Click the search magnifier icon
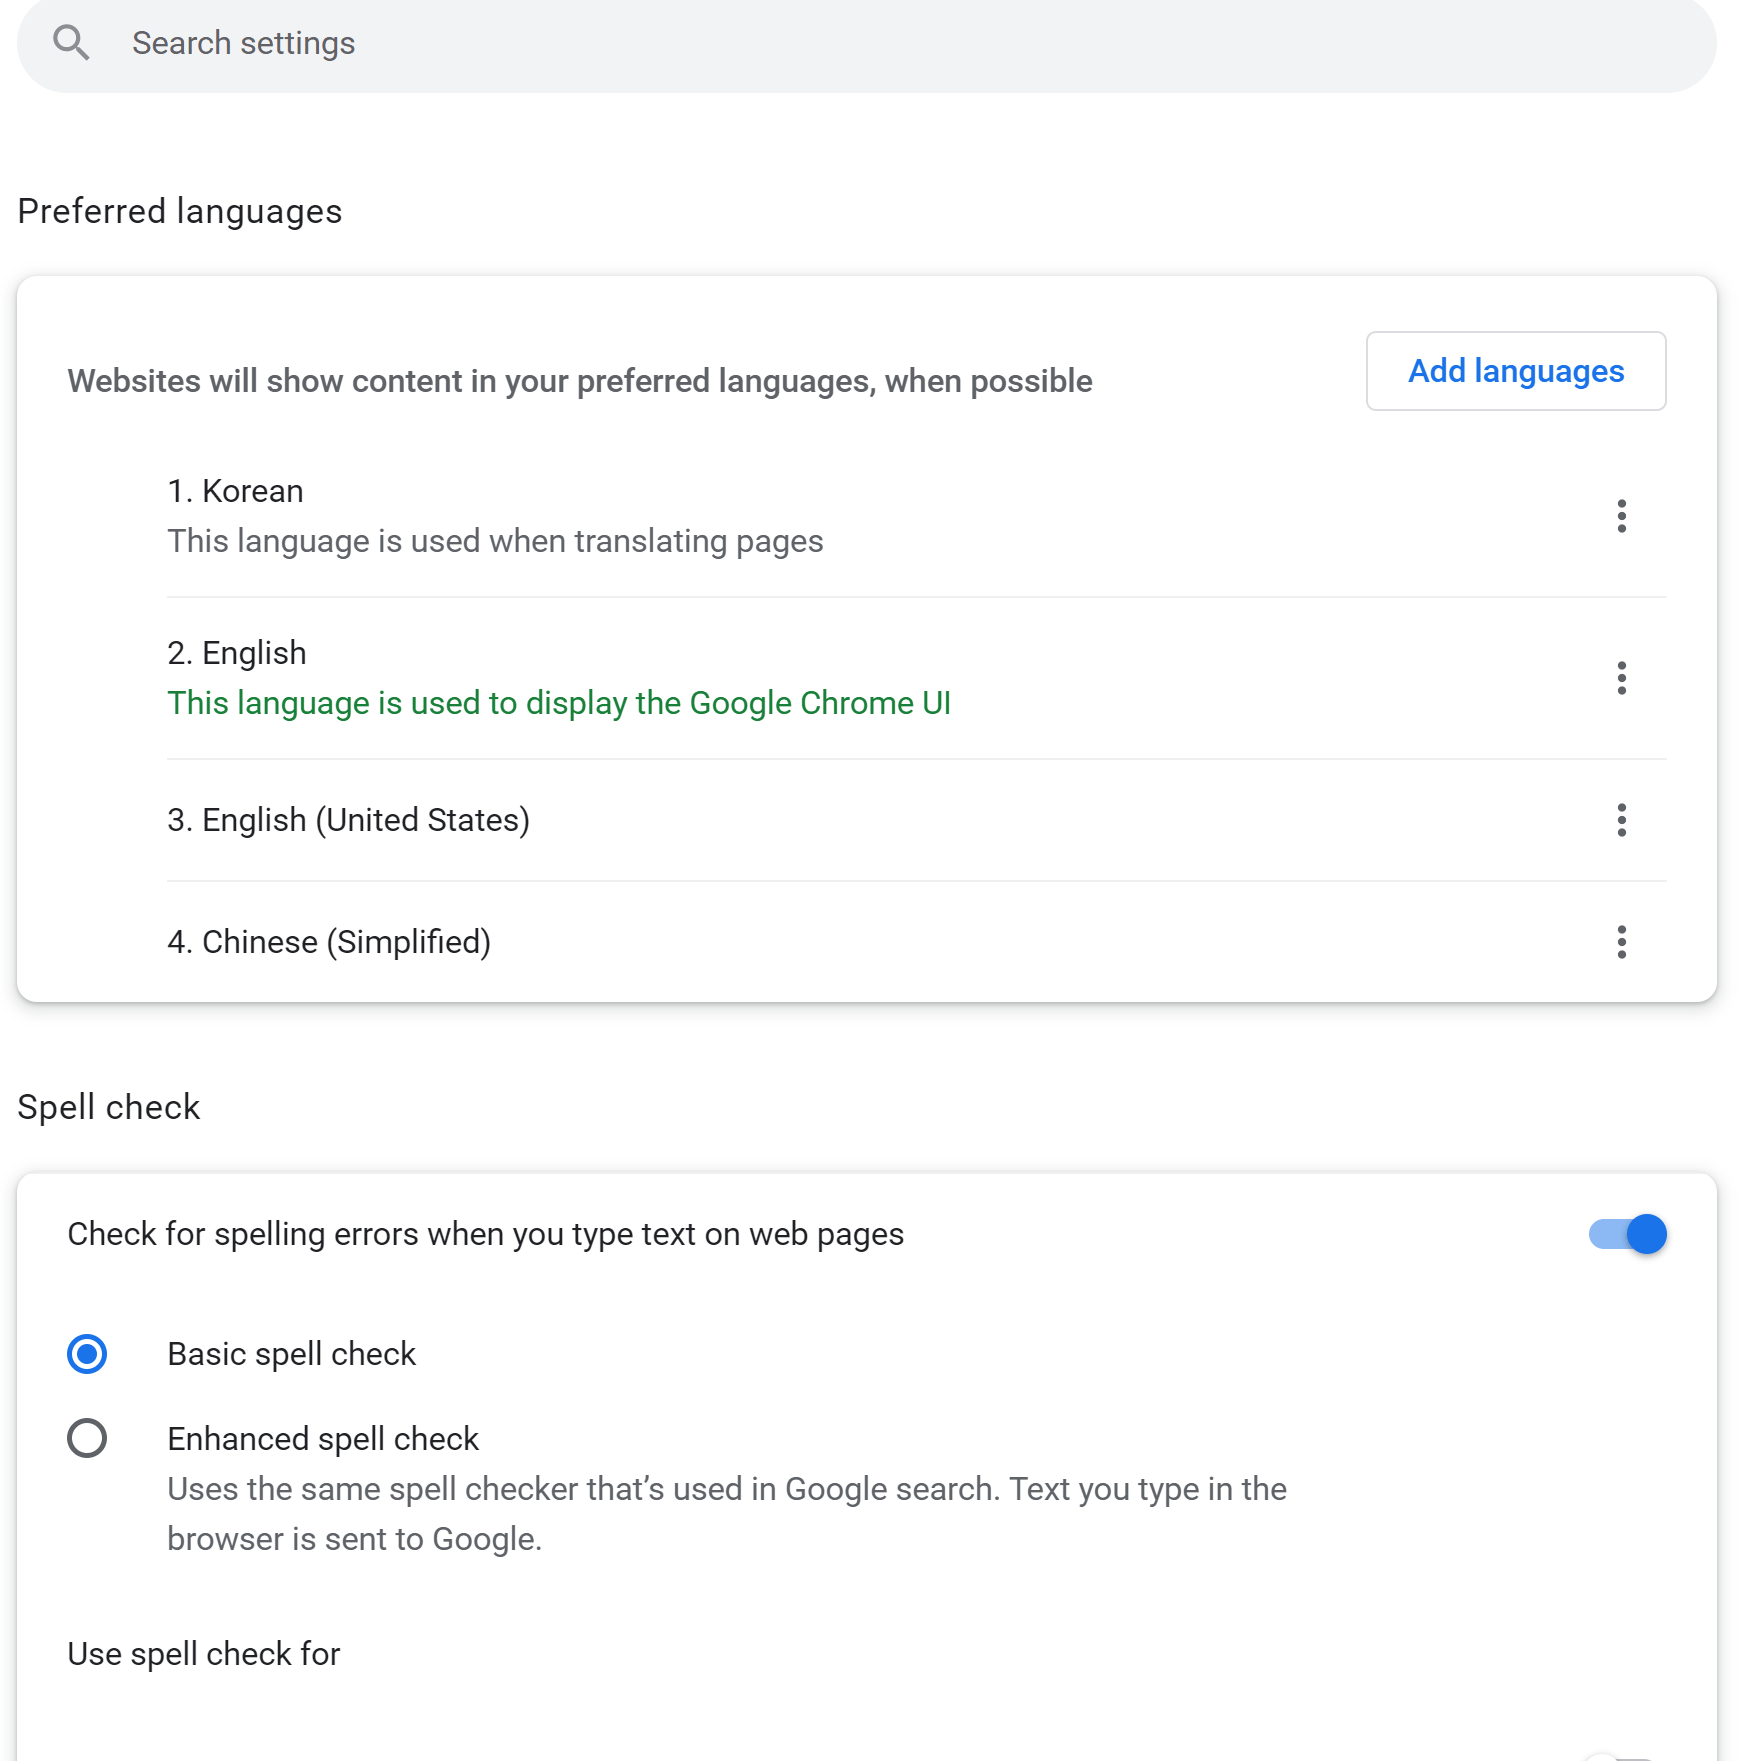The image size is (1747, 1761). pyautogui.click(x=71, y=43)
